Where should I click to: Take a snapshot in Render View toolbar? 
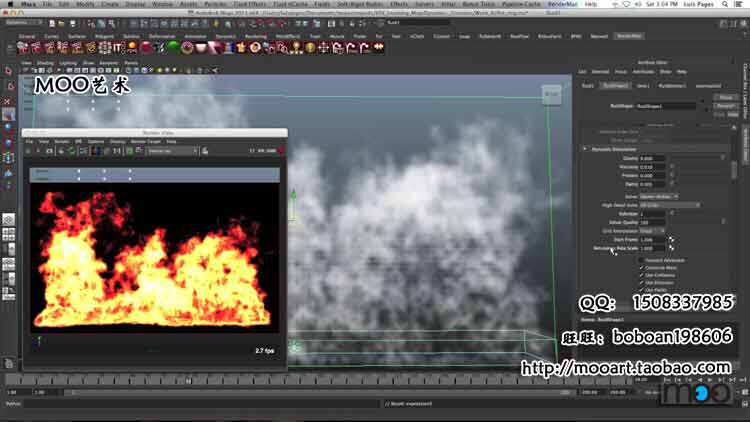(x=49, y=151)
